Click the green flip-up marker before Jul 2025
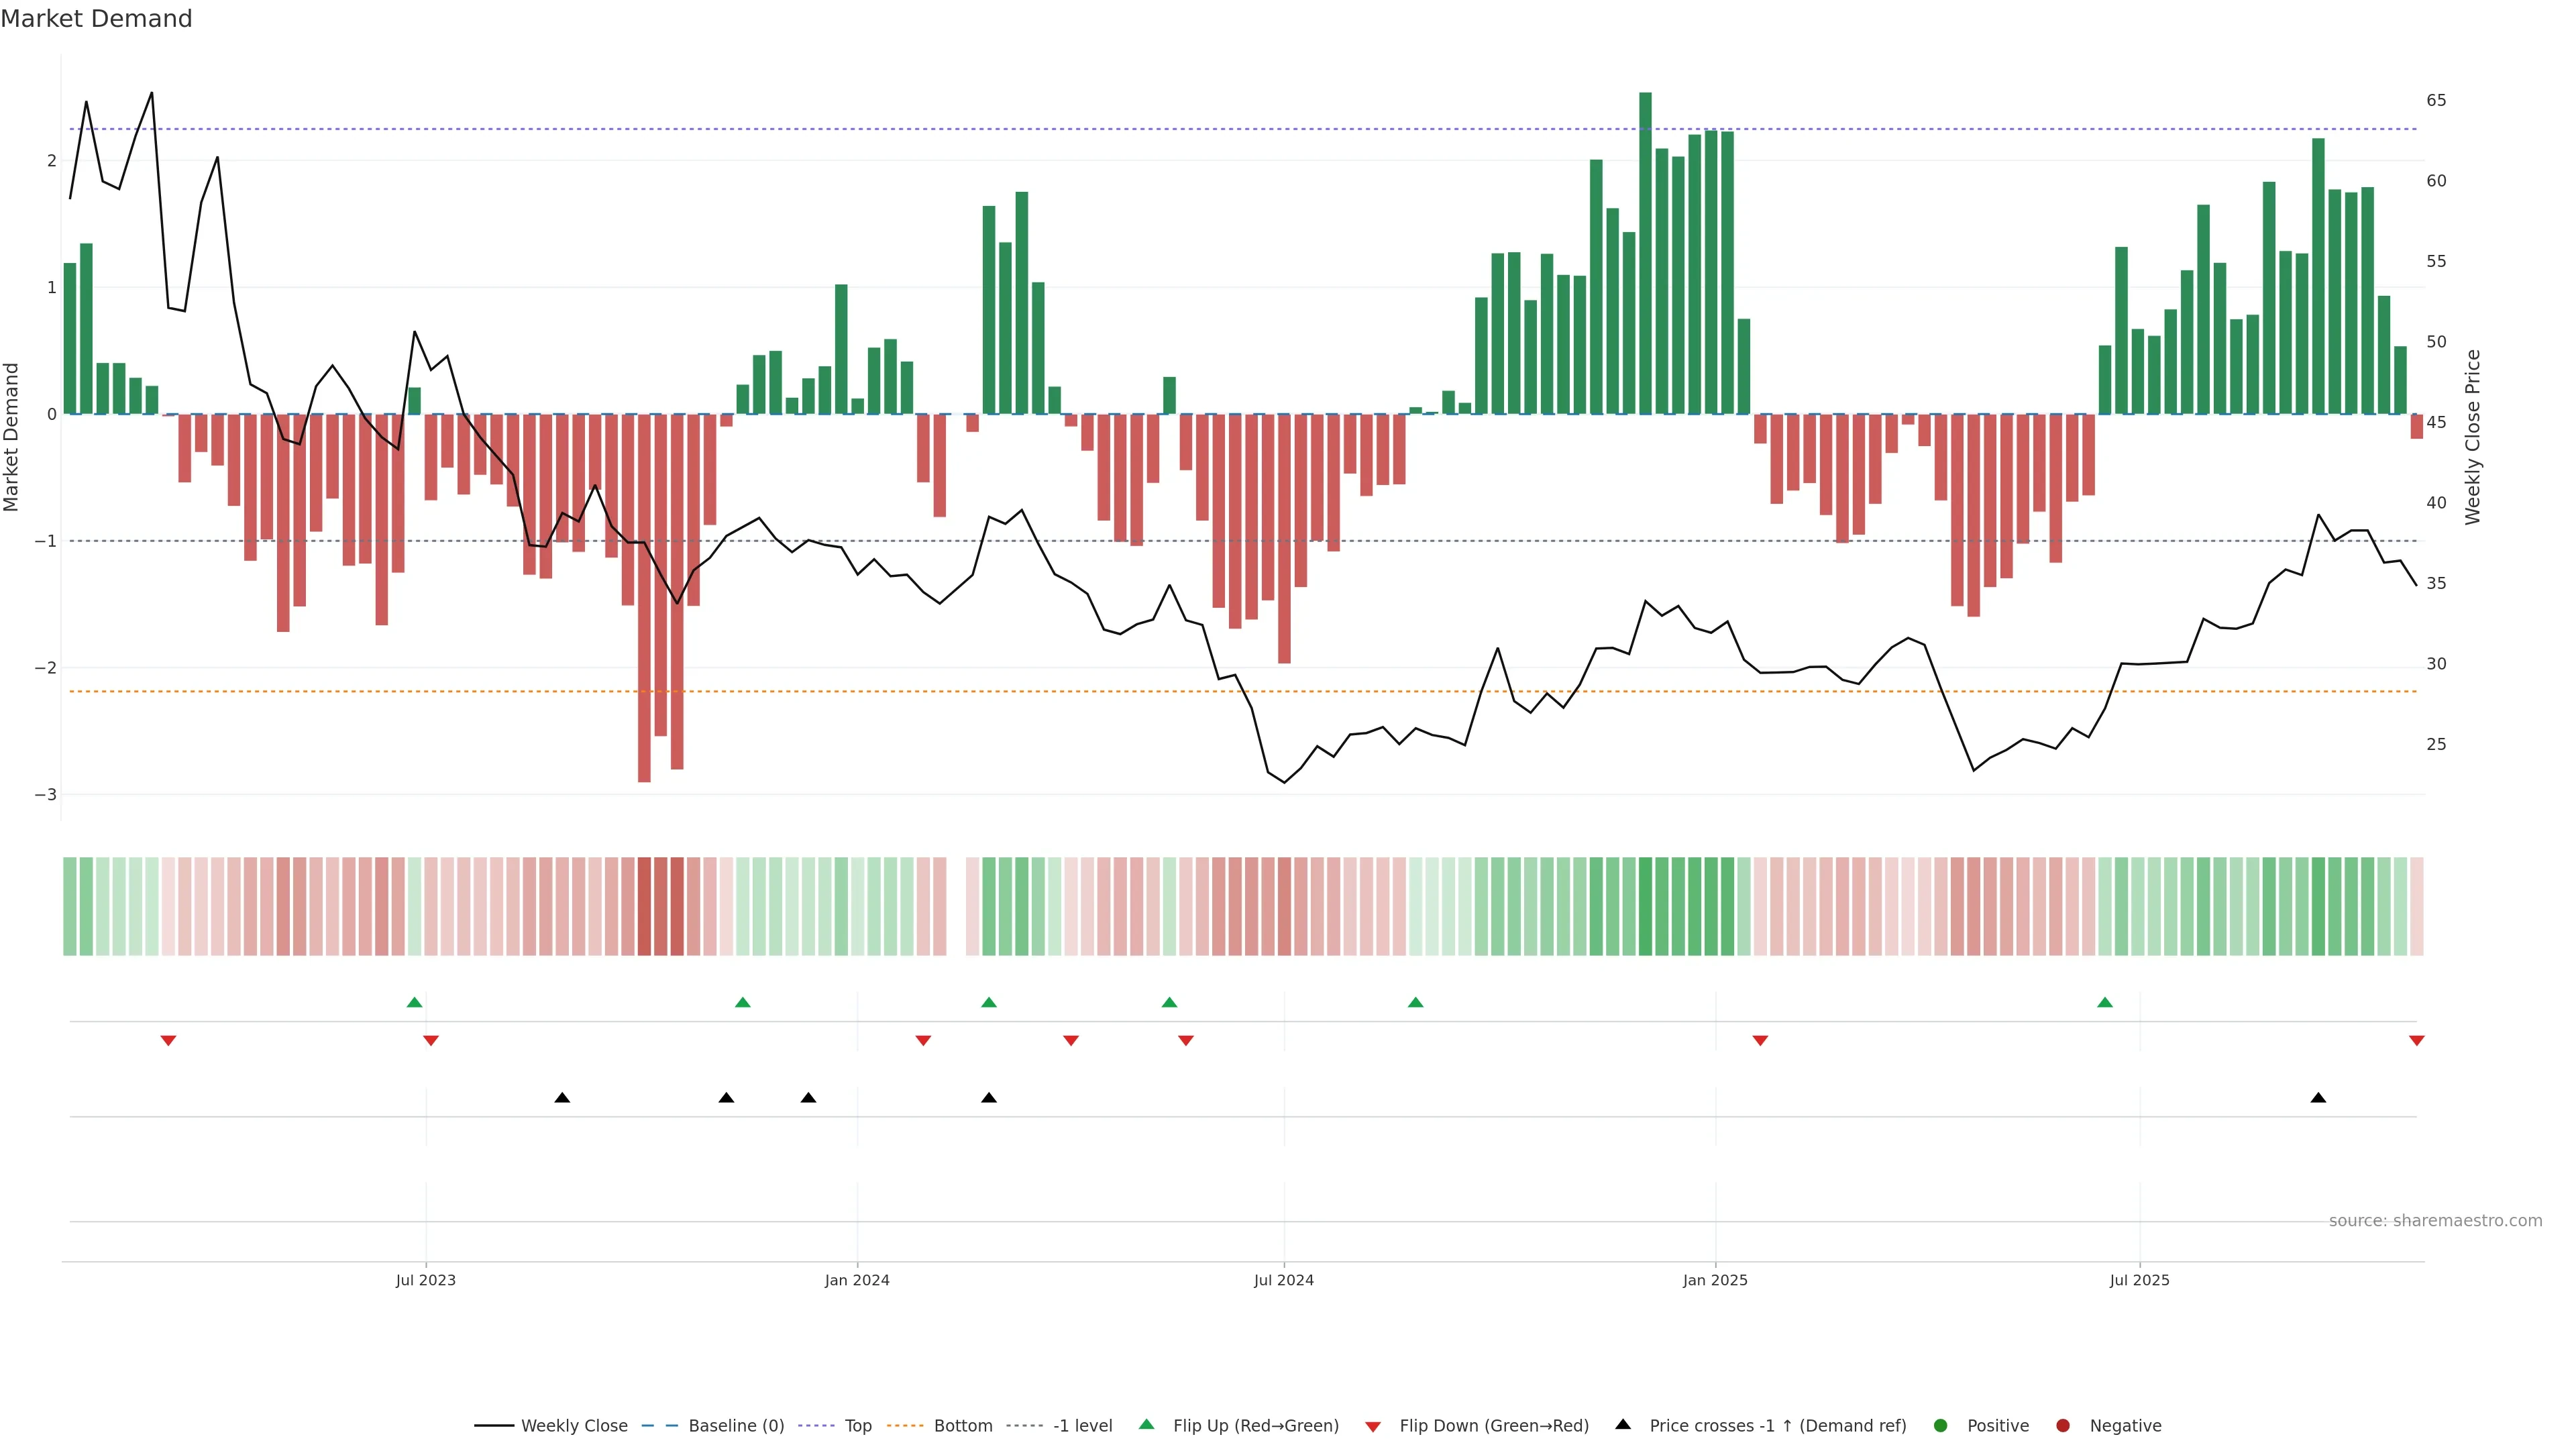The width and height of the screenshot is (2576, 1449). coord(2105,1002)
